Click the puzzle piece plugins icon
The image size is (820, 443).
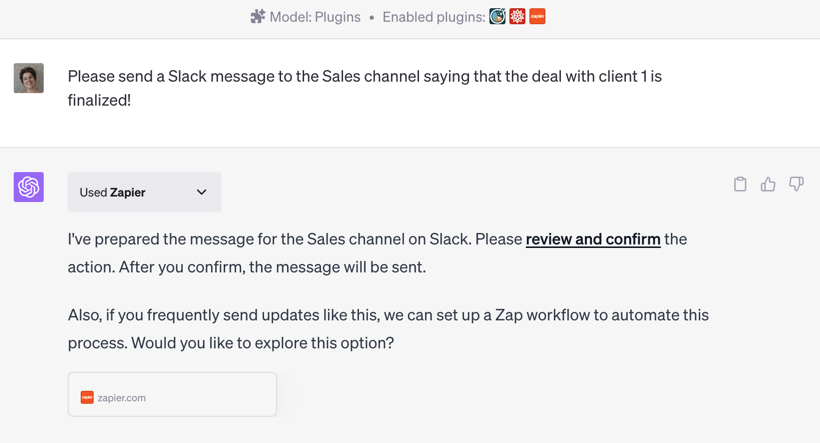(258, 16)
